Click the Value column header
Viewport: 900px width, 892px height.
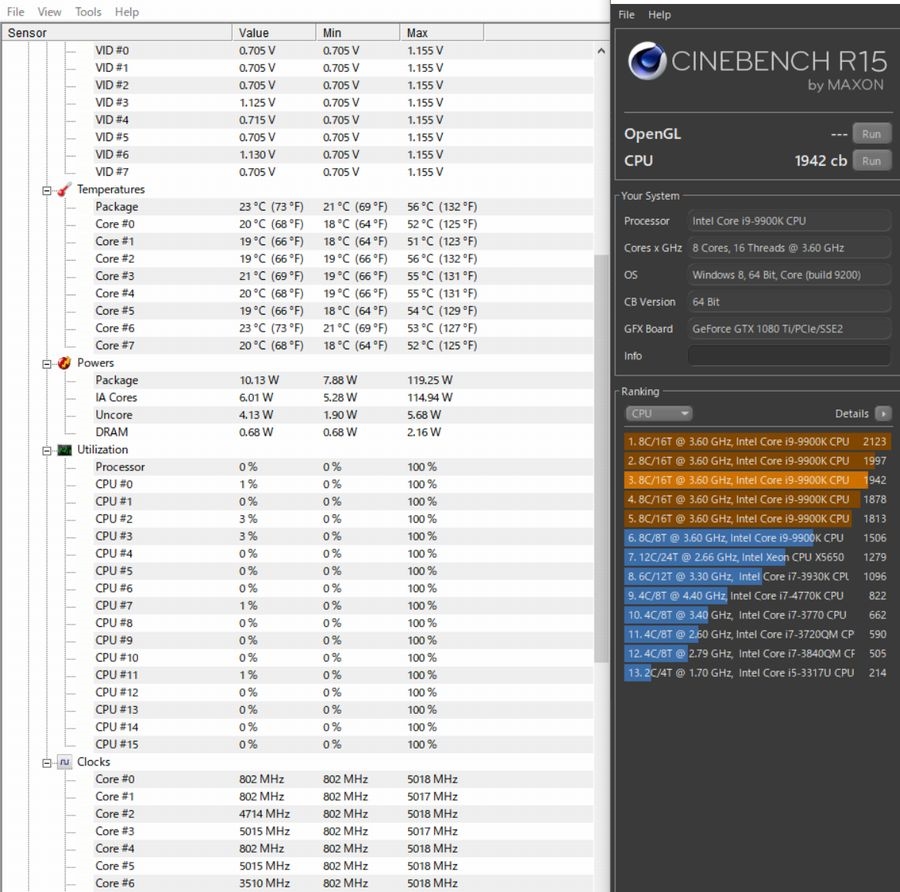274,33
